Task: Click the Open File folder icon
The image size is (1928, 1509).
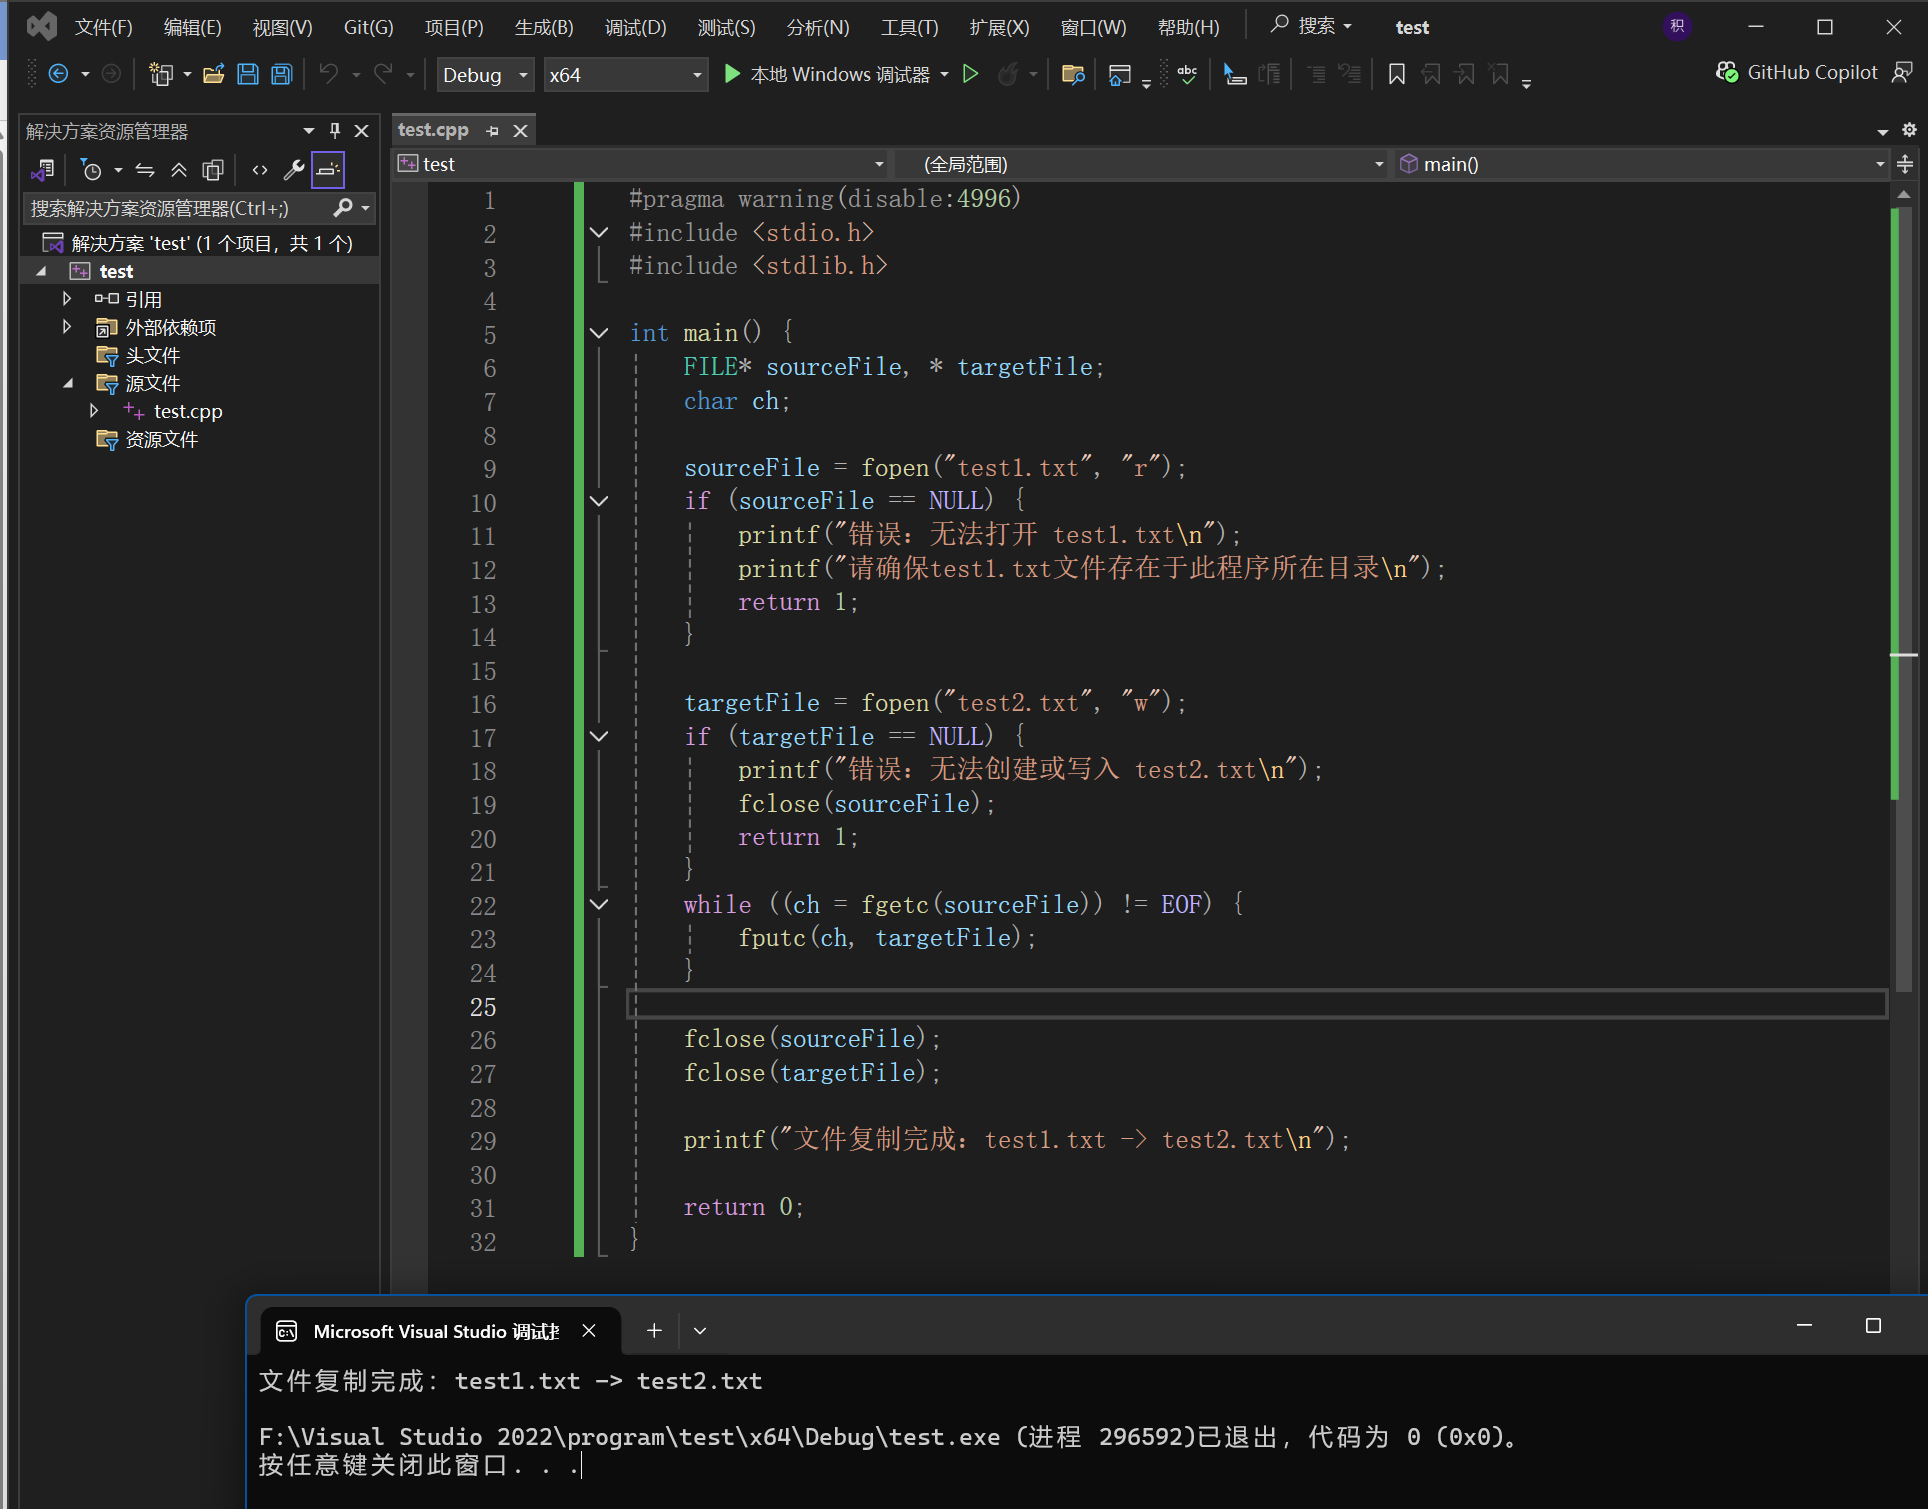Action: pos(213,74)
